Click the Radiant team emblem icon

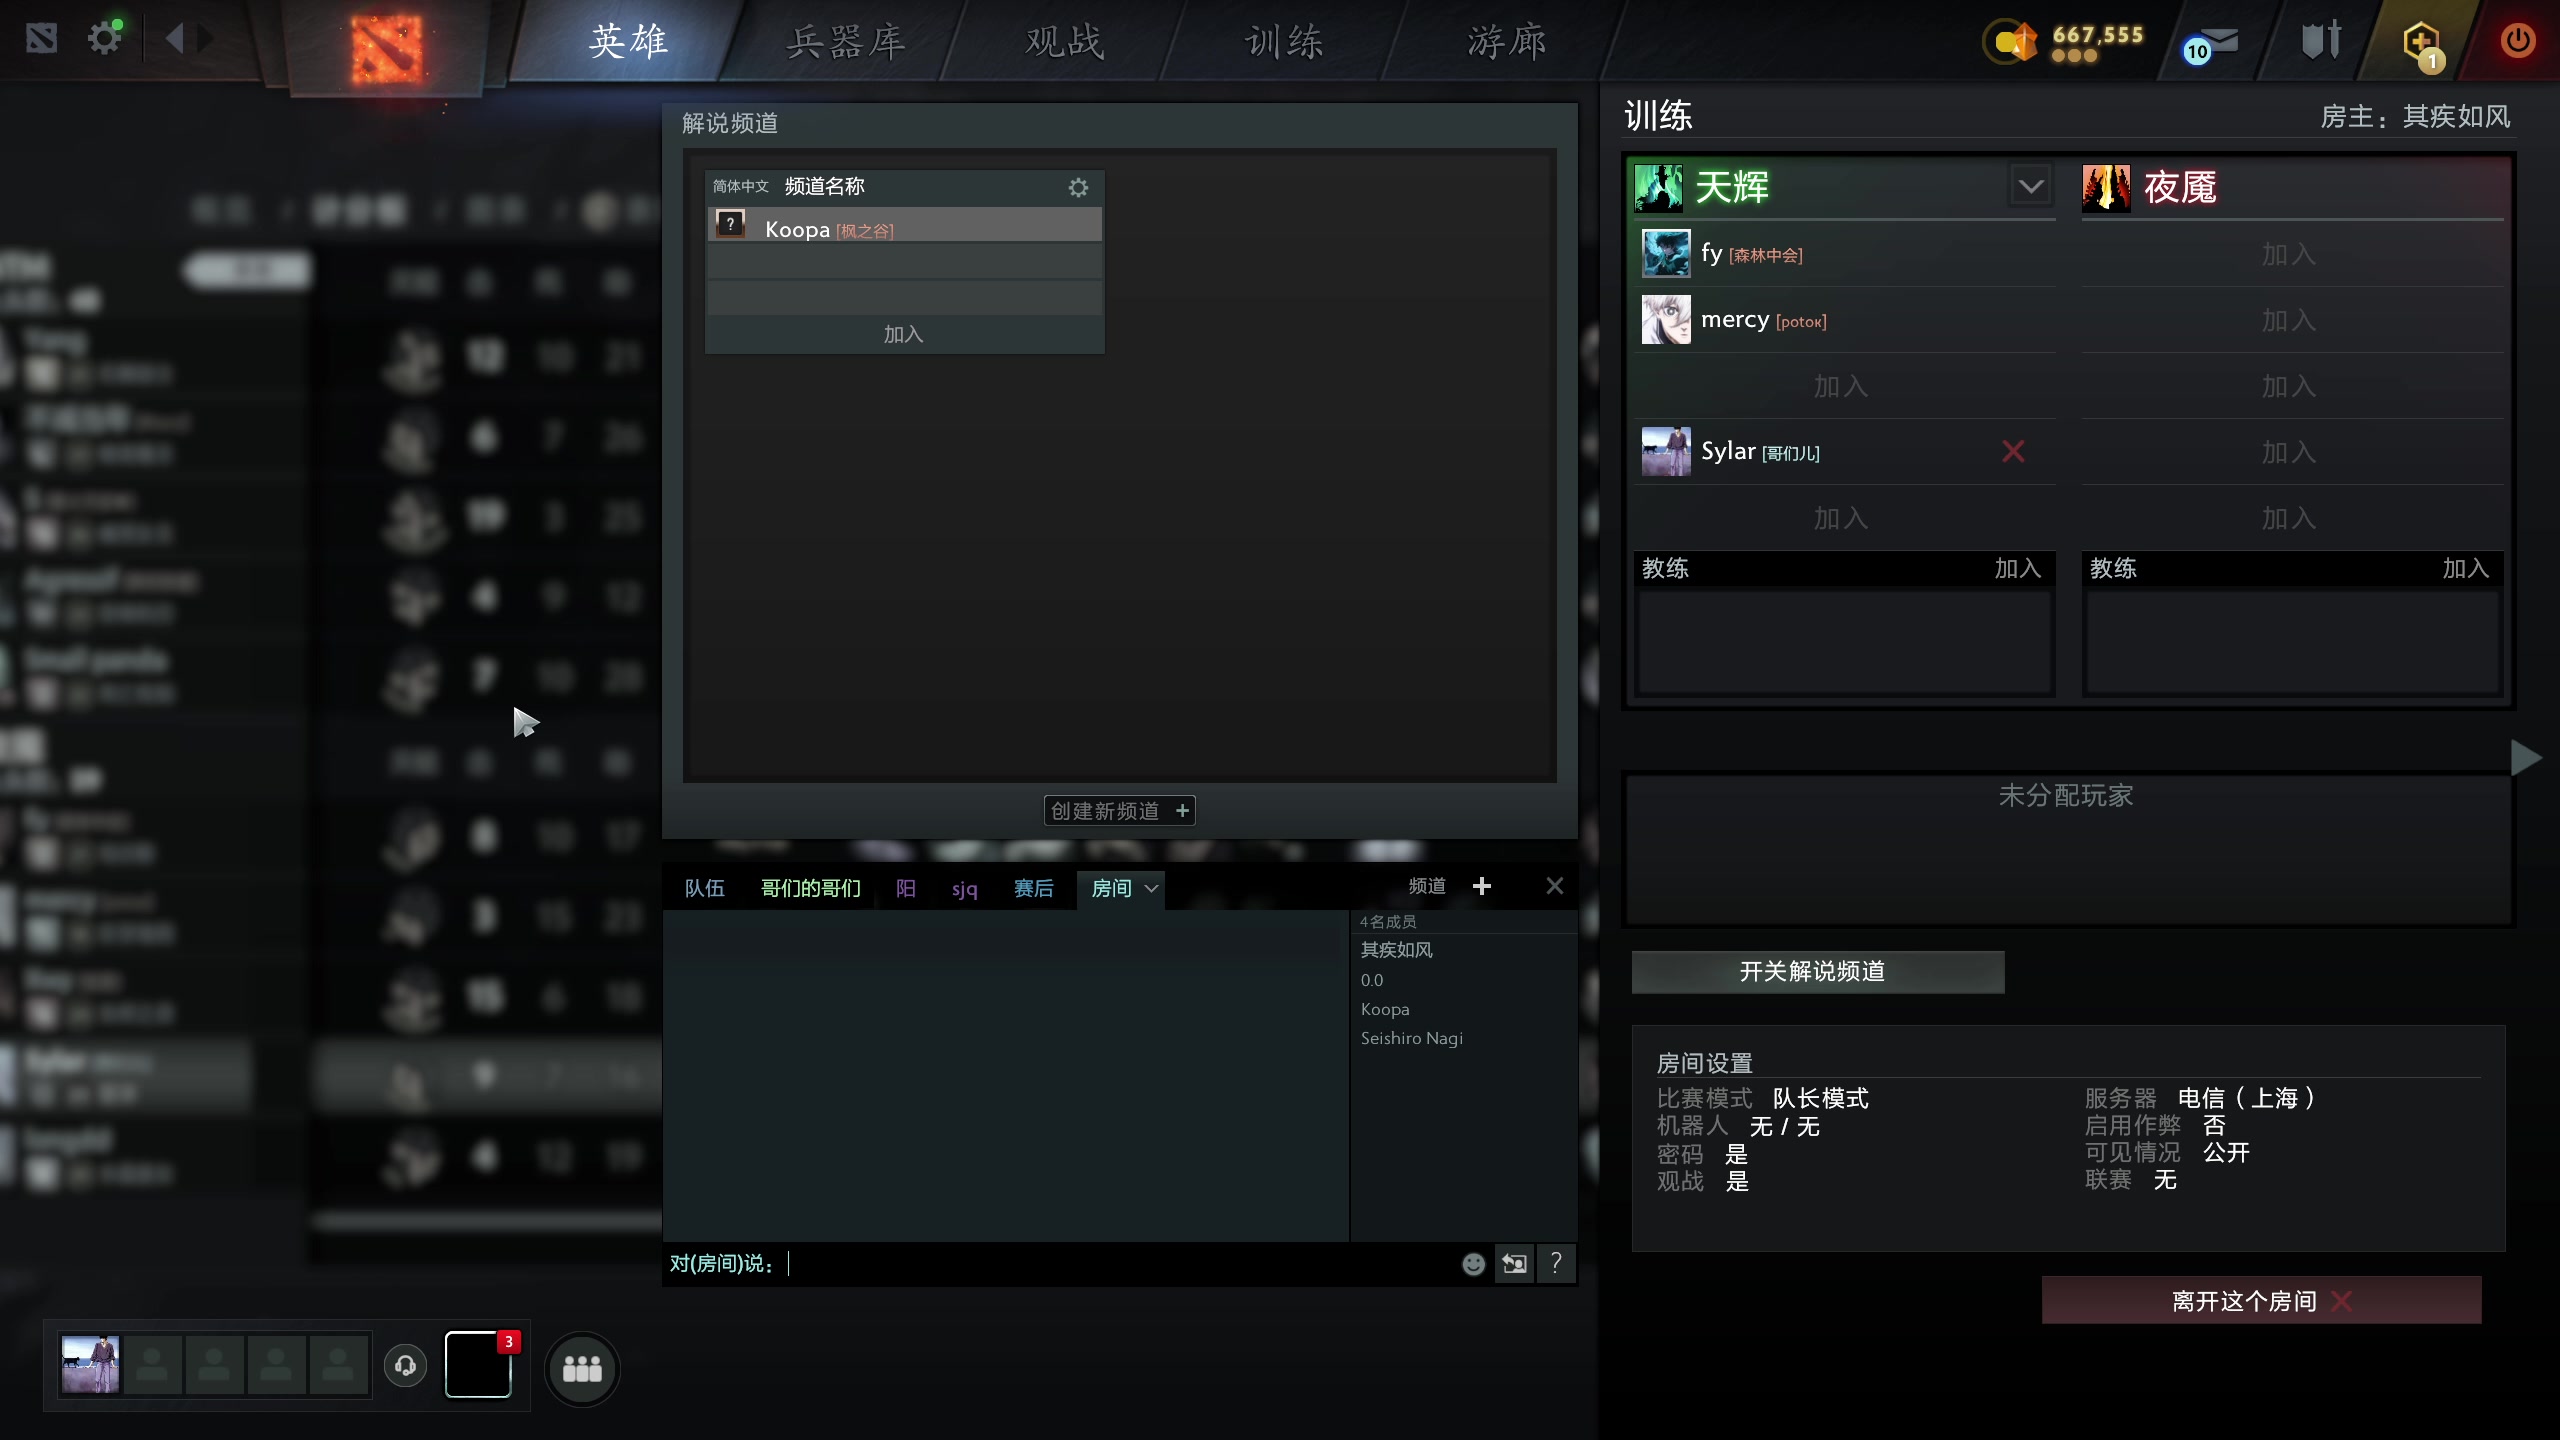coord(1658,187)
